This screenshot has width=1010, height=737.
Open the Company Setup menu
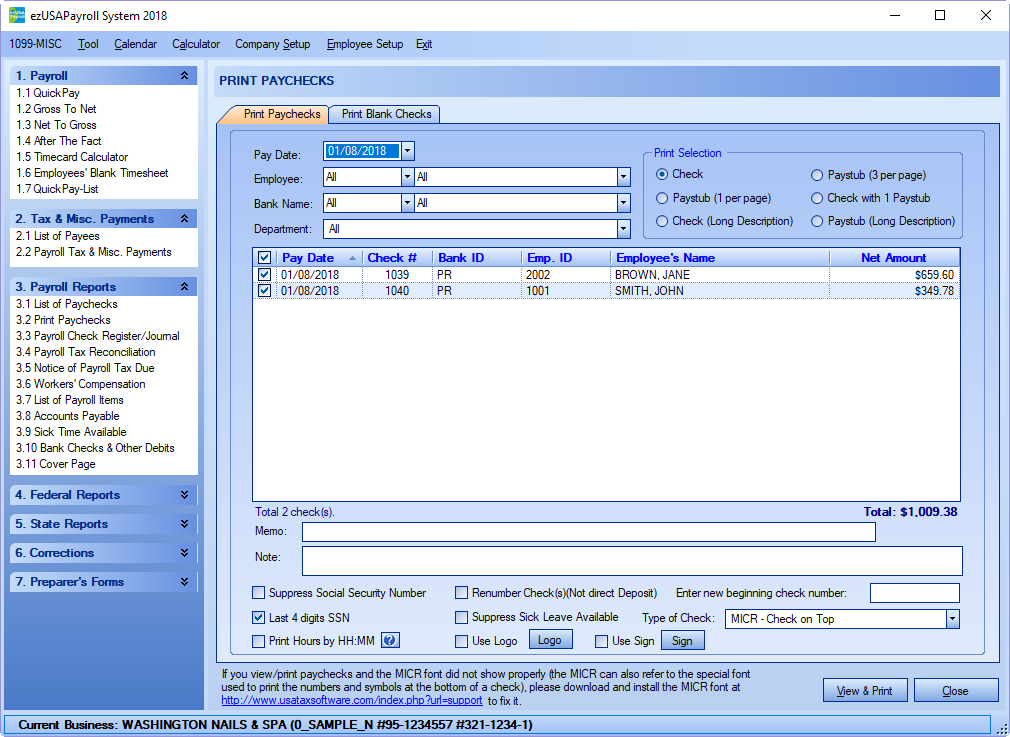pyautogui.click(x=272, y=44)
